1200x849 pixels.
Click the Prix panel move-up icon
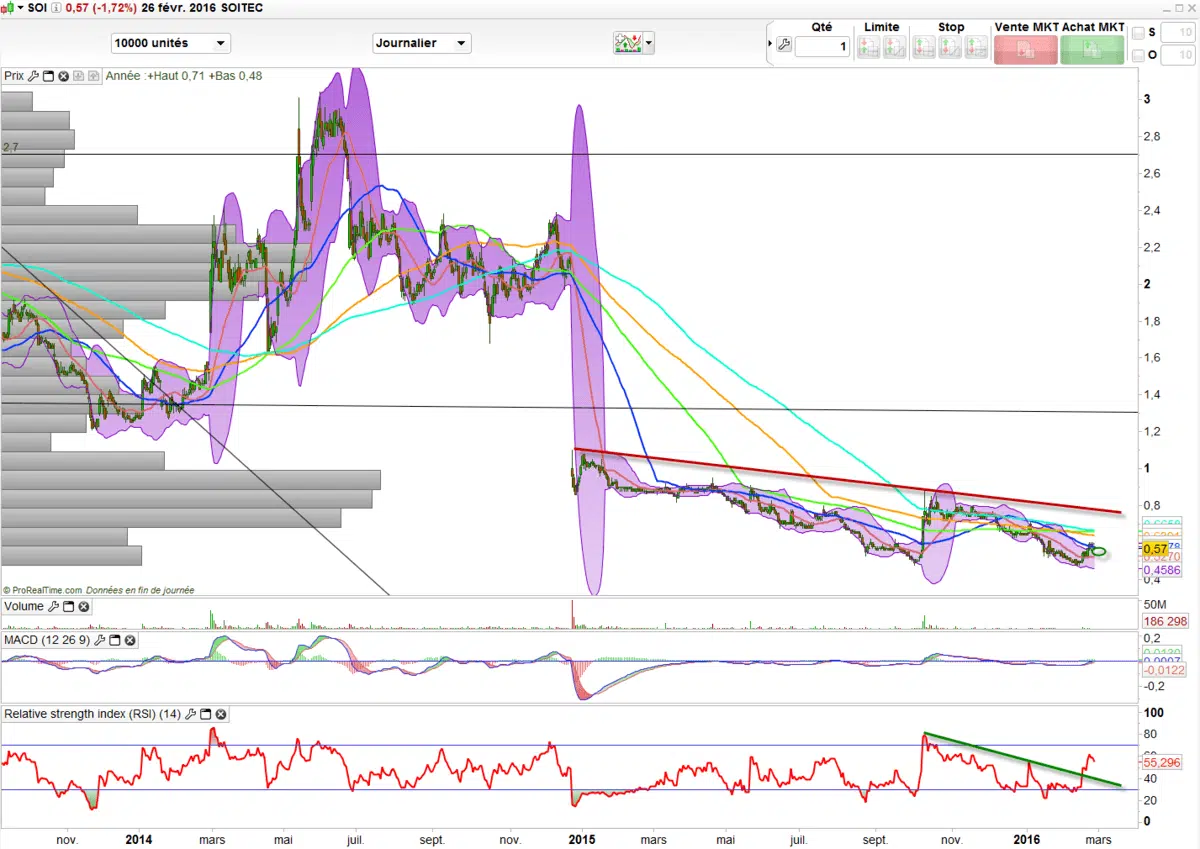(x=93, y=76)
